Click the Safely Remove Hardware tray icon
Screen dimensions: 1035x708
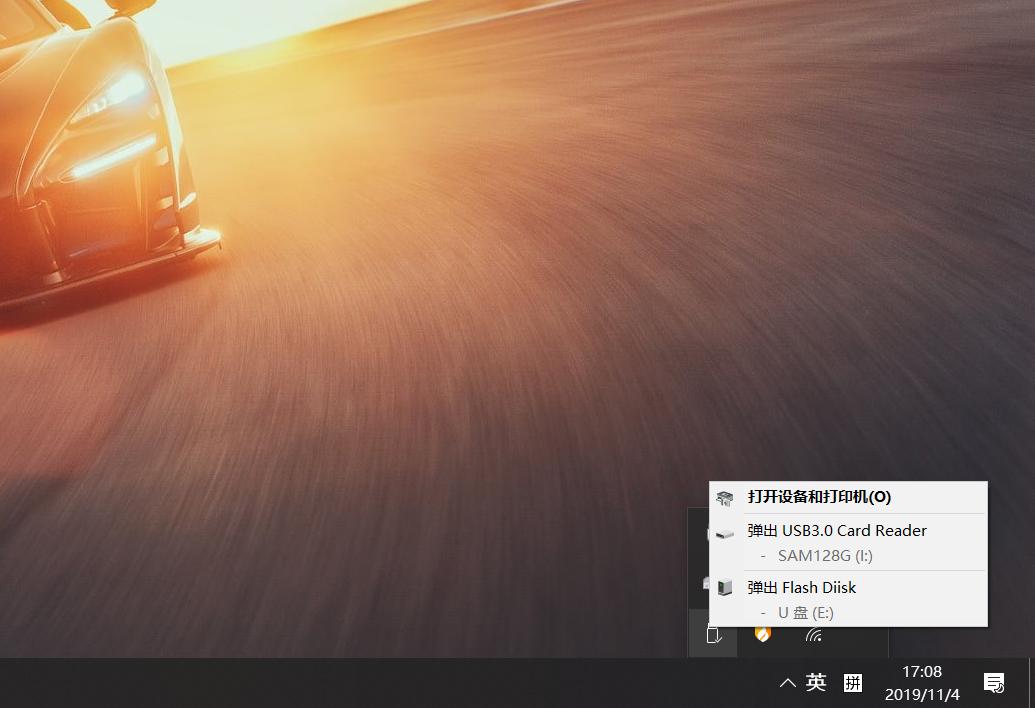pos(713,635)
